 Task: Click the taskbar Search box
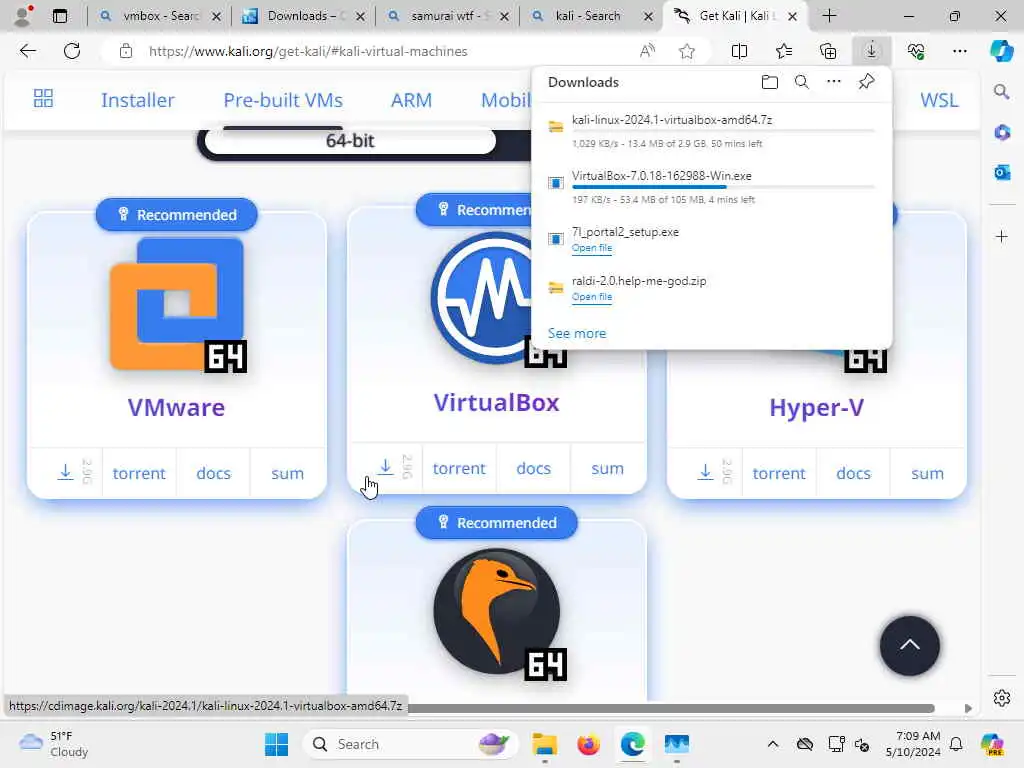pyautogui.click(x=410, y=744)
